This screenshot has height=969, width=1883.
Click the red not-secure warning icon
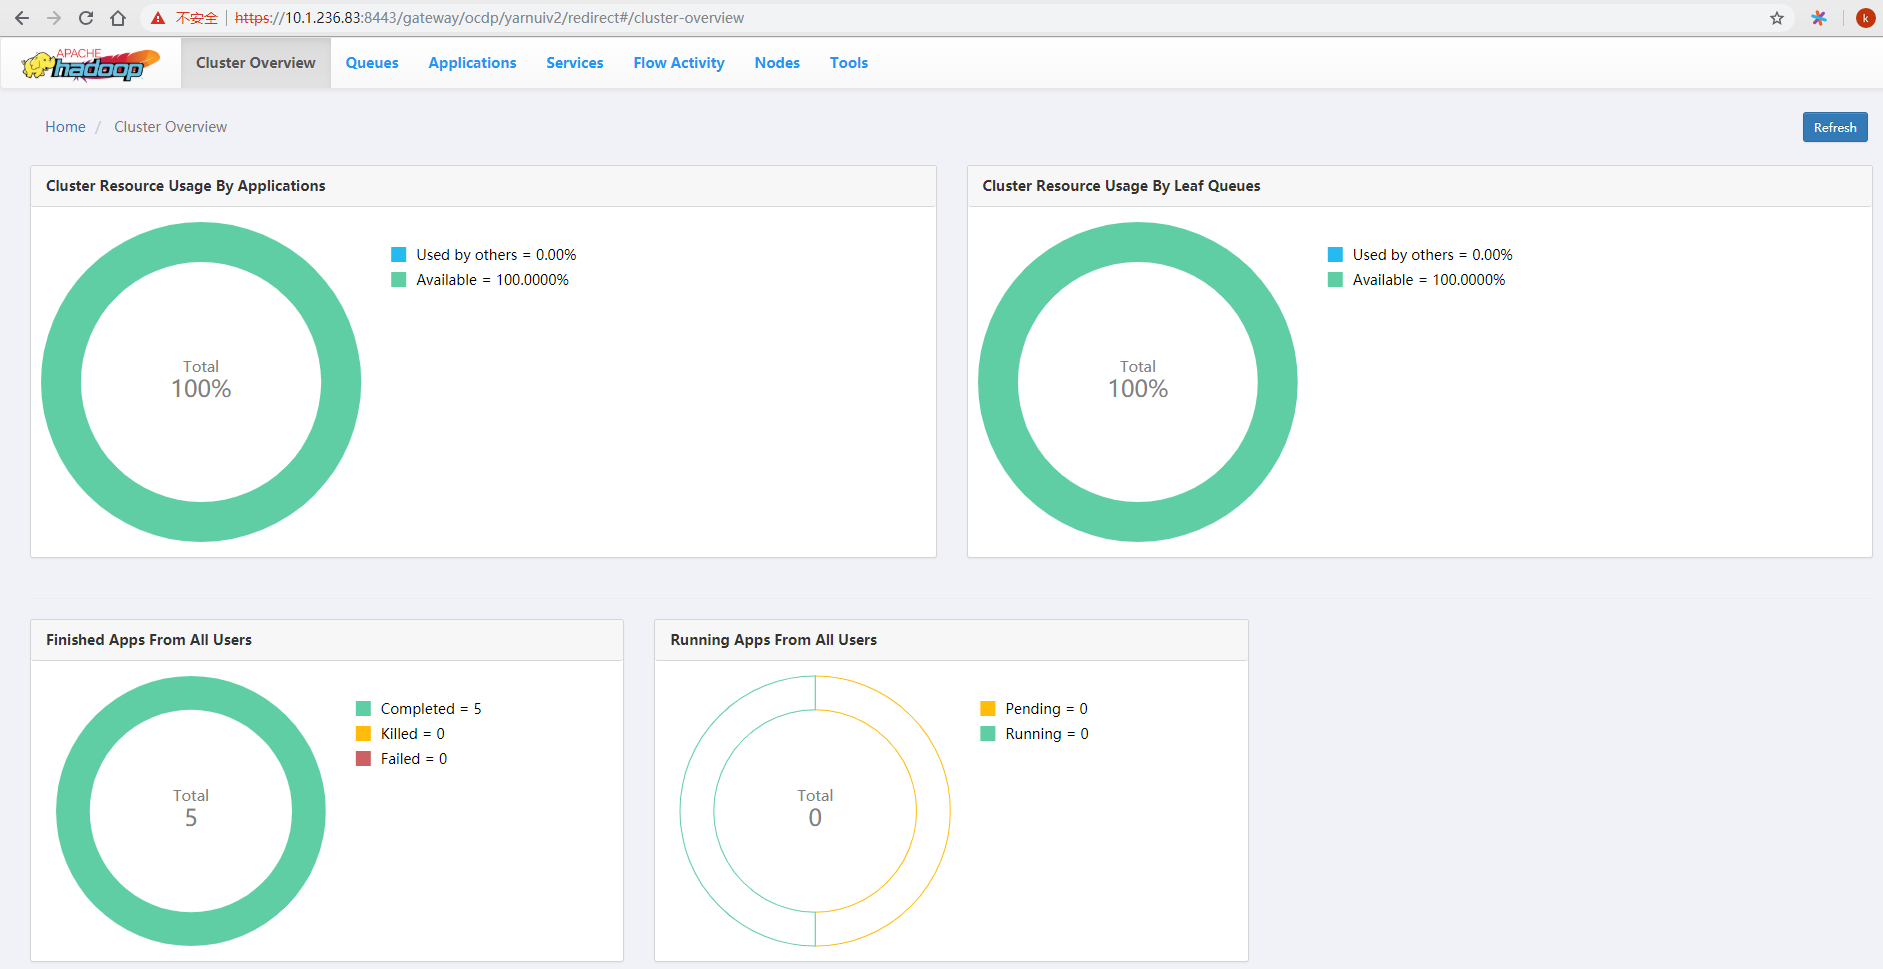[158, 18]
